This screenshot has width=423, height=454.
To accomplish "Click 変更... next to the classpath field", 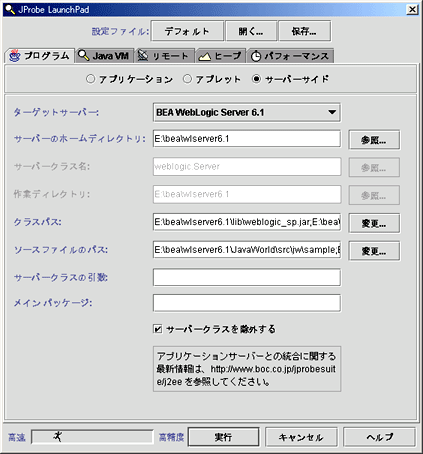I will click(374, 223).
